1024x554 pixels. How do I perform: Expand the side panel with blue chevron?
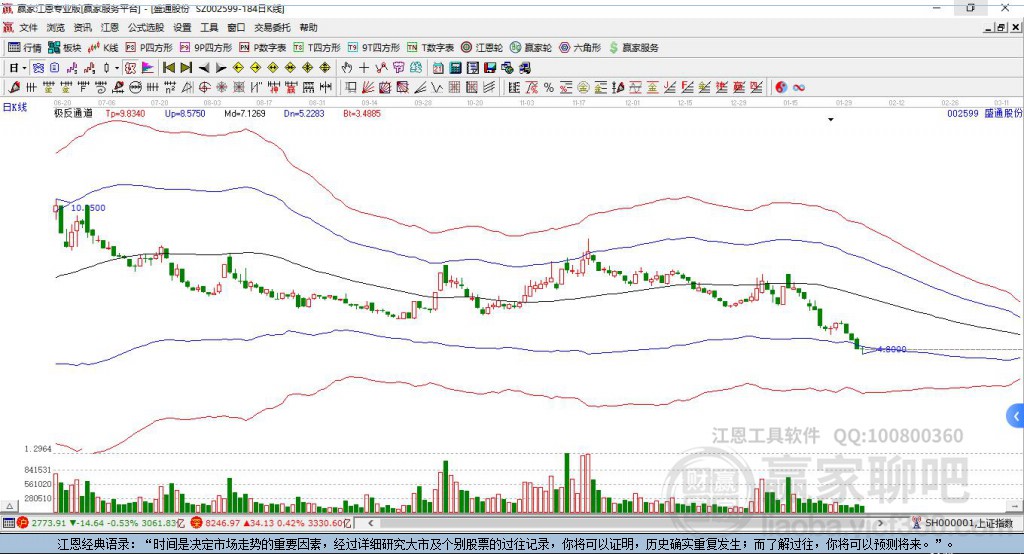[1016, 416]
